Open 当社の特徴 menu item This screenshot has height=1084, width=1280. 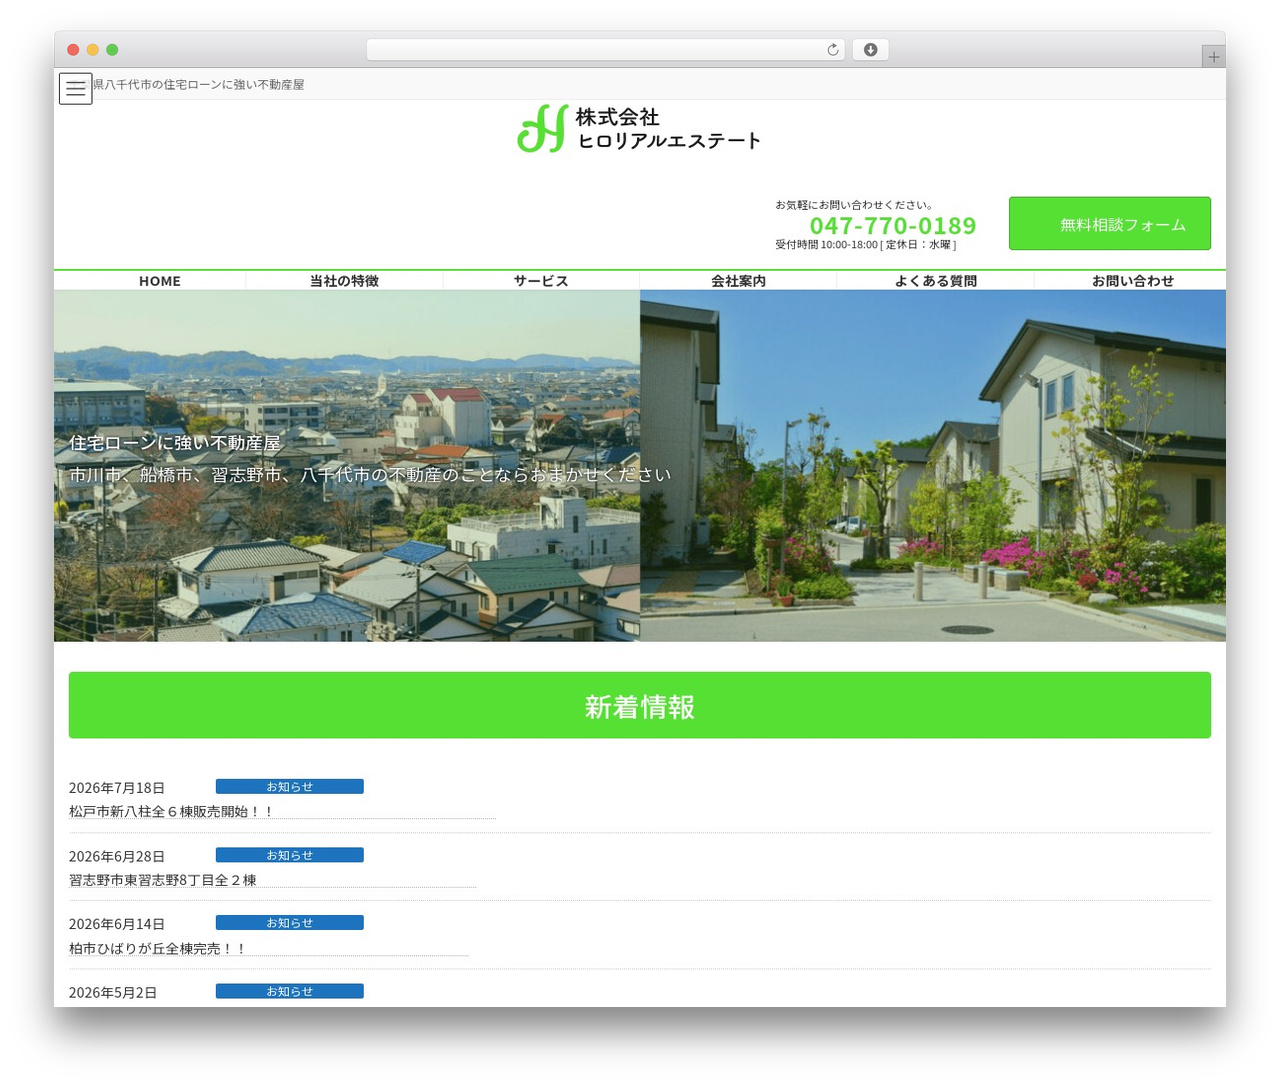pos(344,281)
